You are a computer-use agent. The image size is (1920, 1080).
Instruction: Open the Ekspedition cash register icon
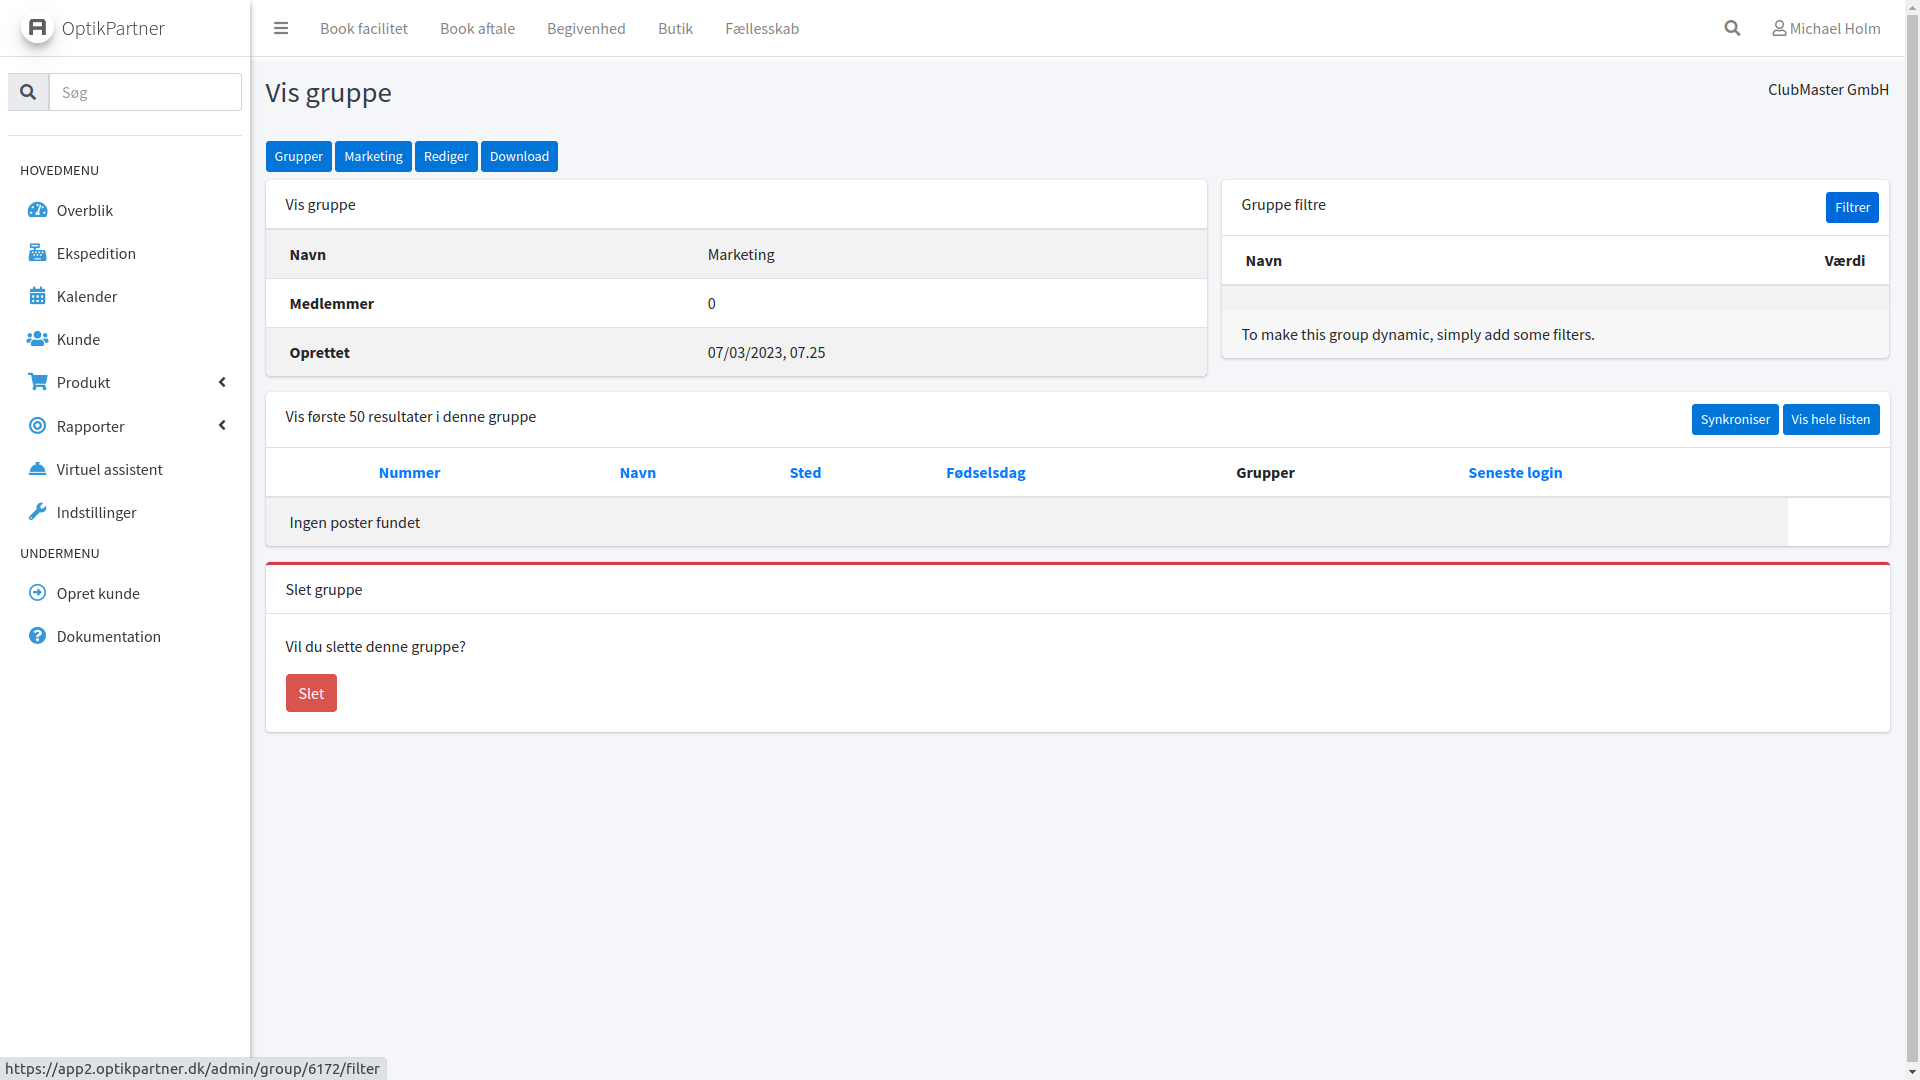pos(37,253)
